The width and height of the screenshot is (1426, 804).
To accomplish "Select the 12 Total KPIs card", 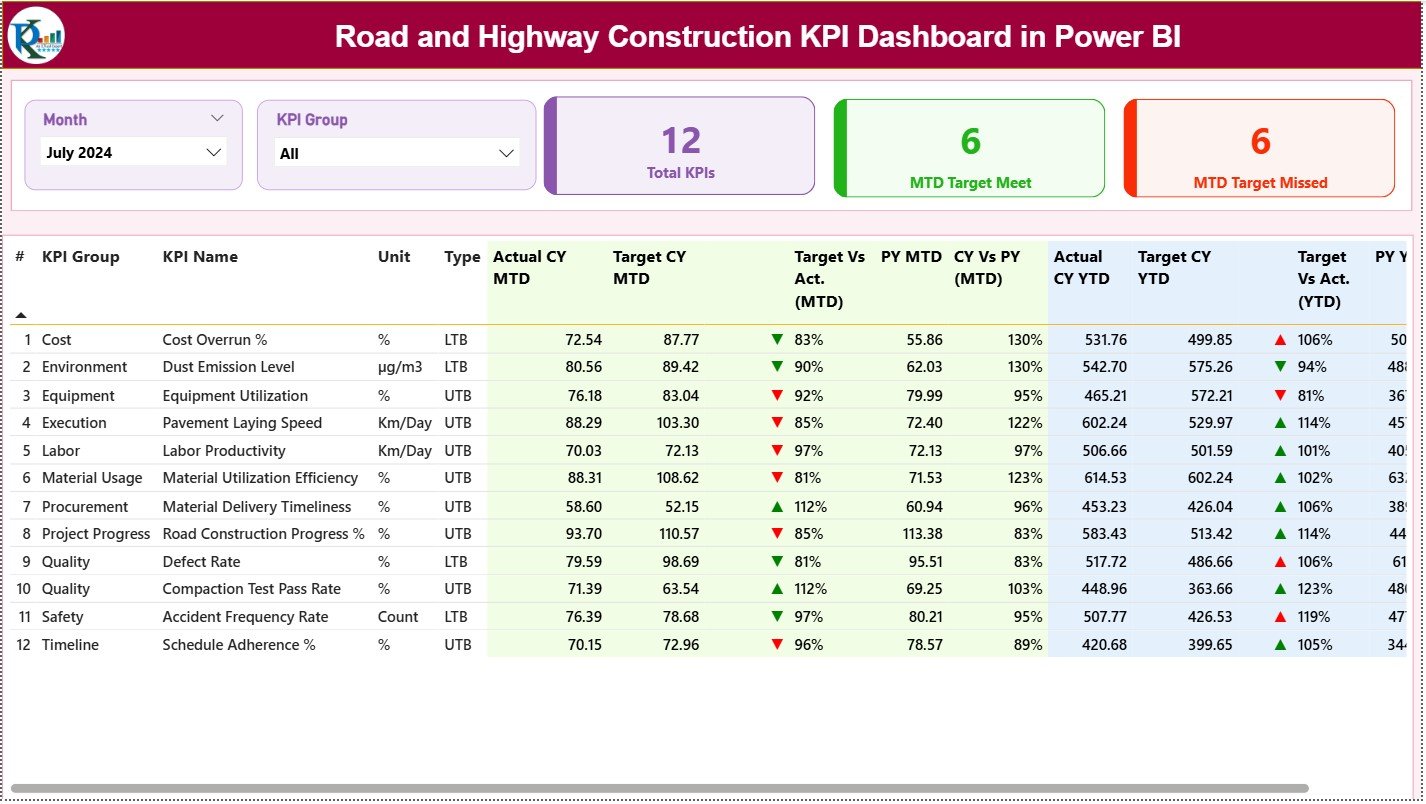I will (679, 145).
